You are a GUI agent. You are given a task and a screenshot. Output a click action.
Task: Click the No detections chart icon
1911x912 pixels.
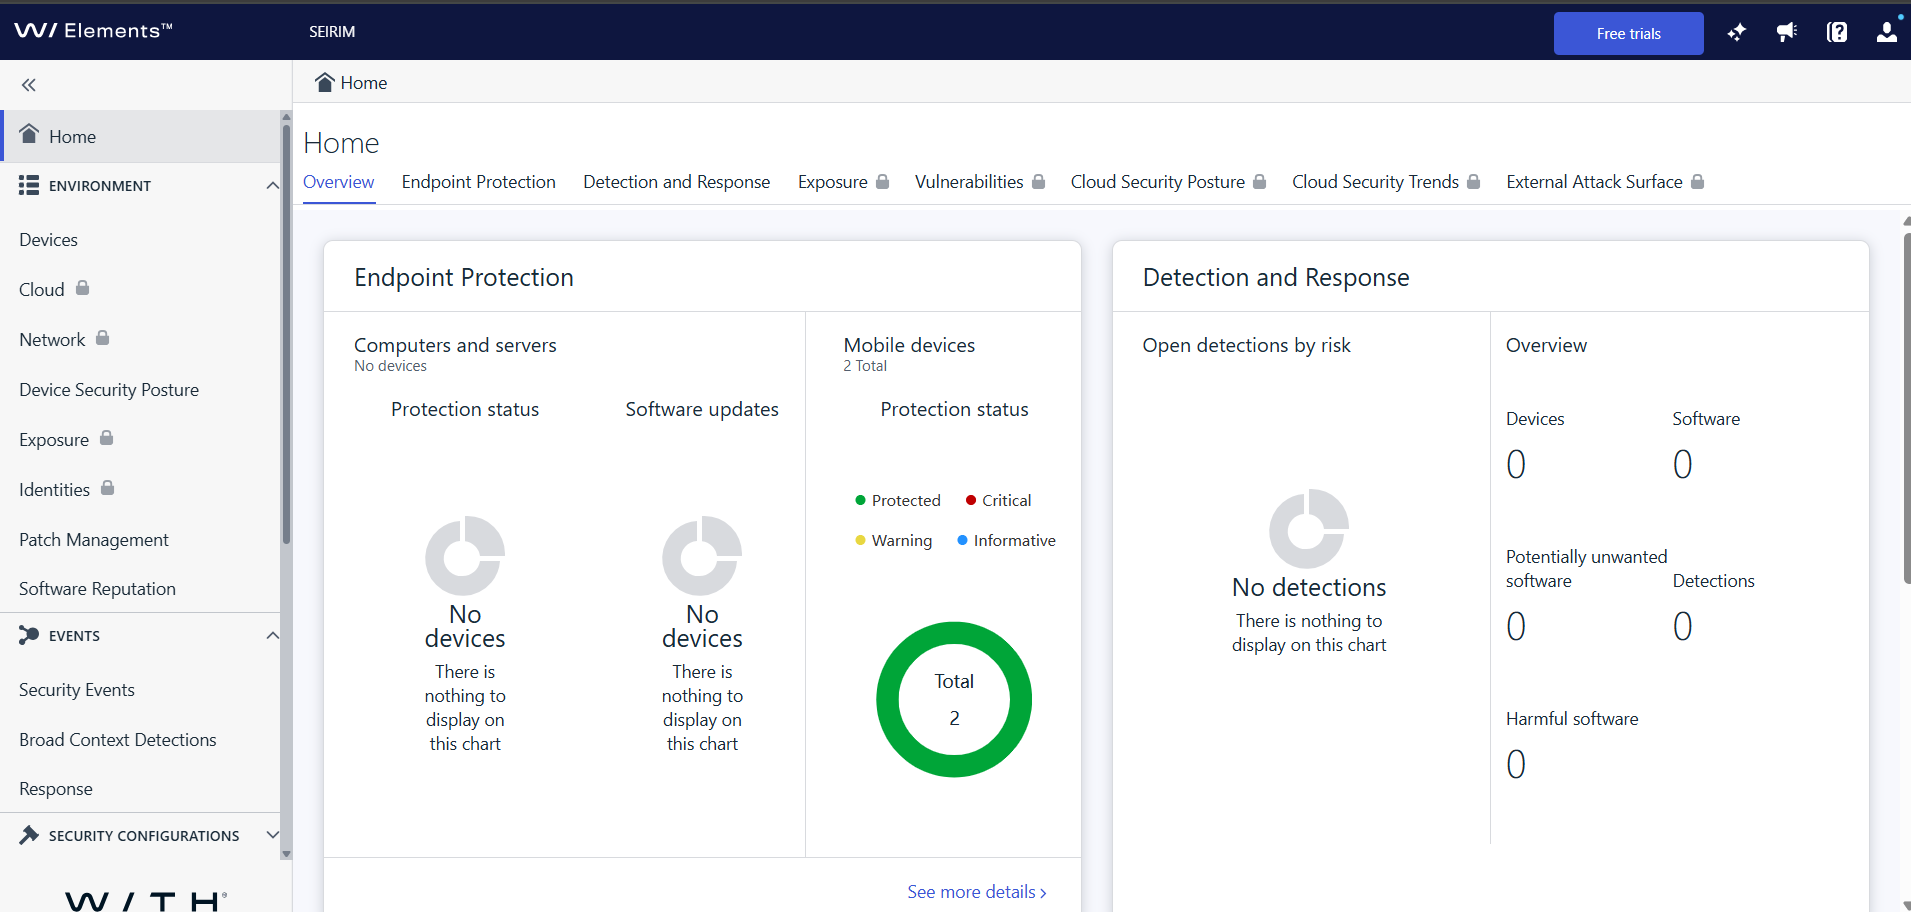click(1309, 529)
